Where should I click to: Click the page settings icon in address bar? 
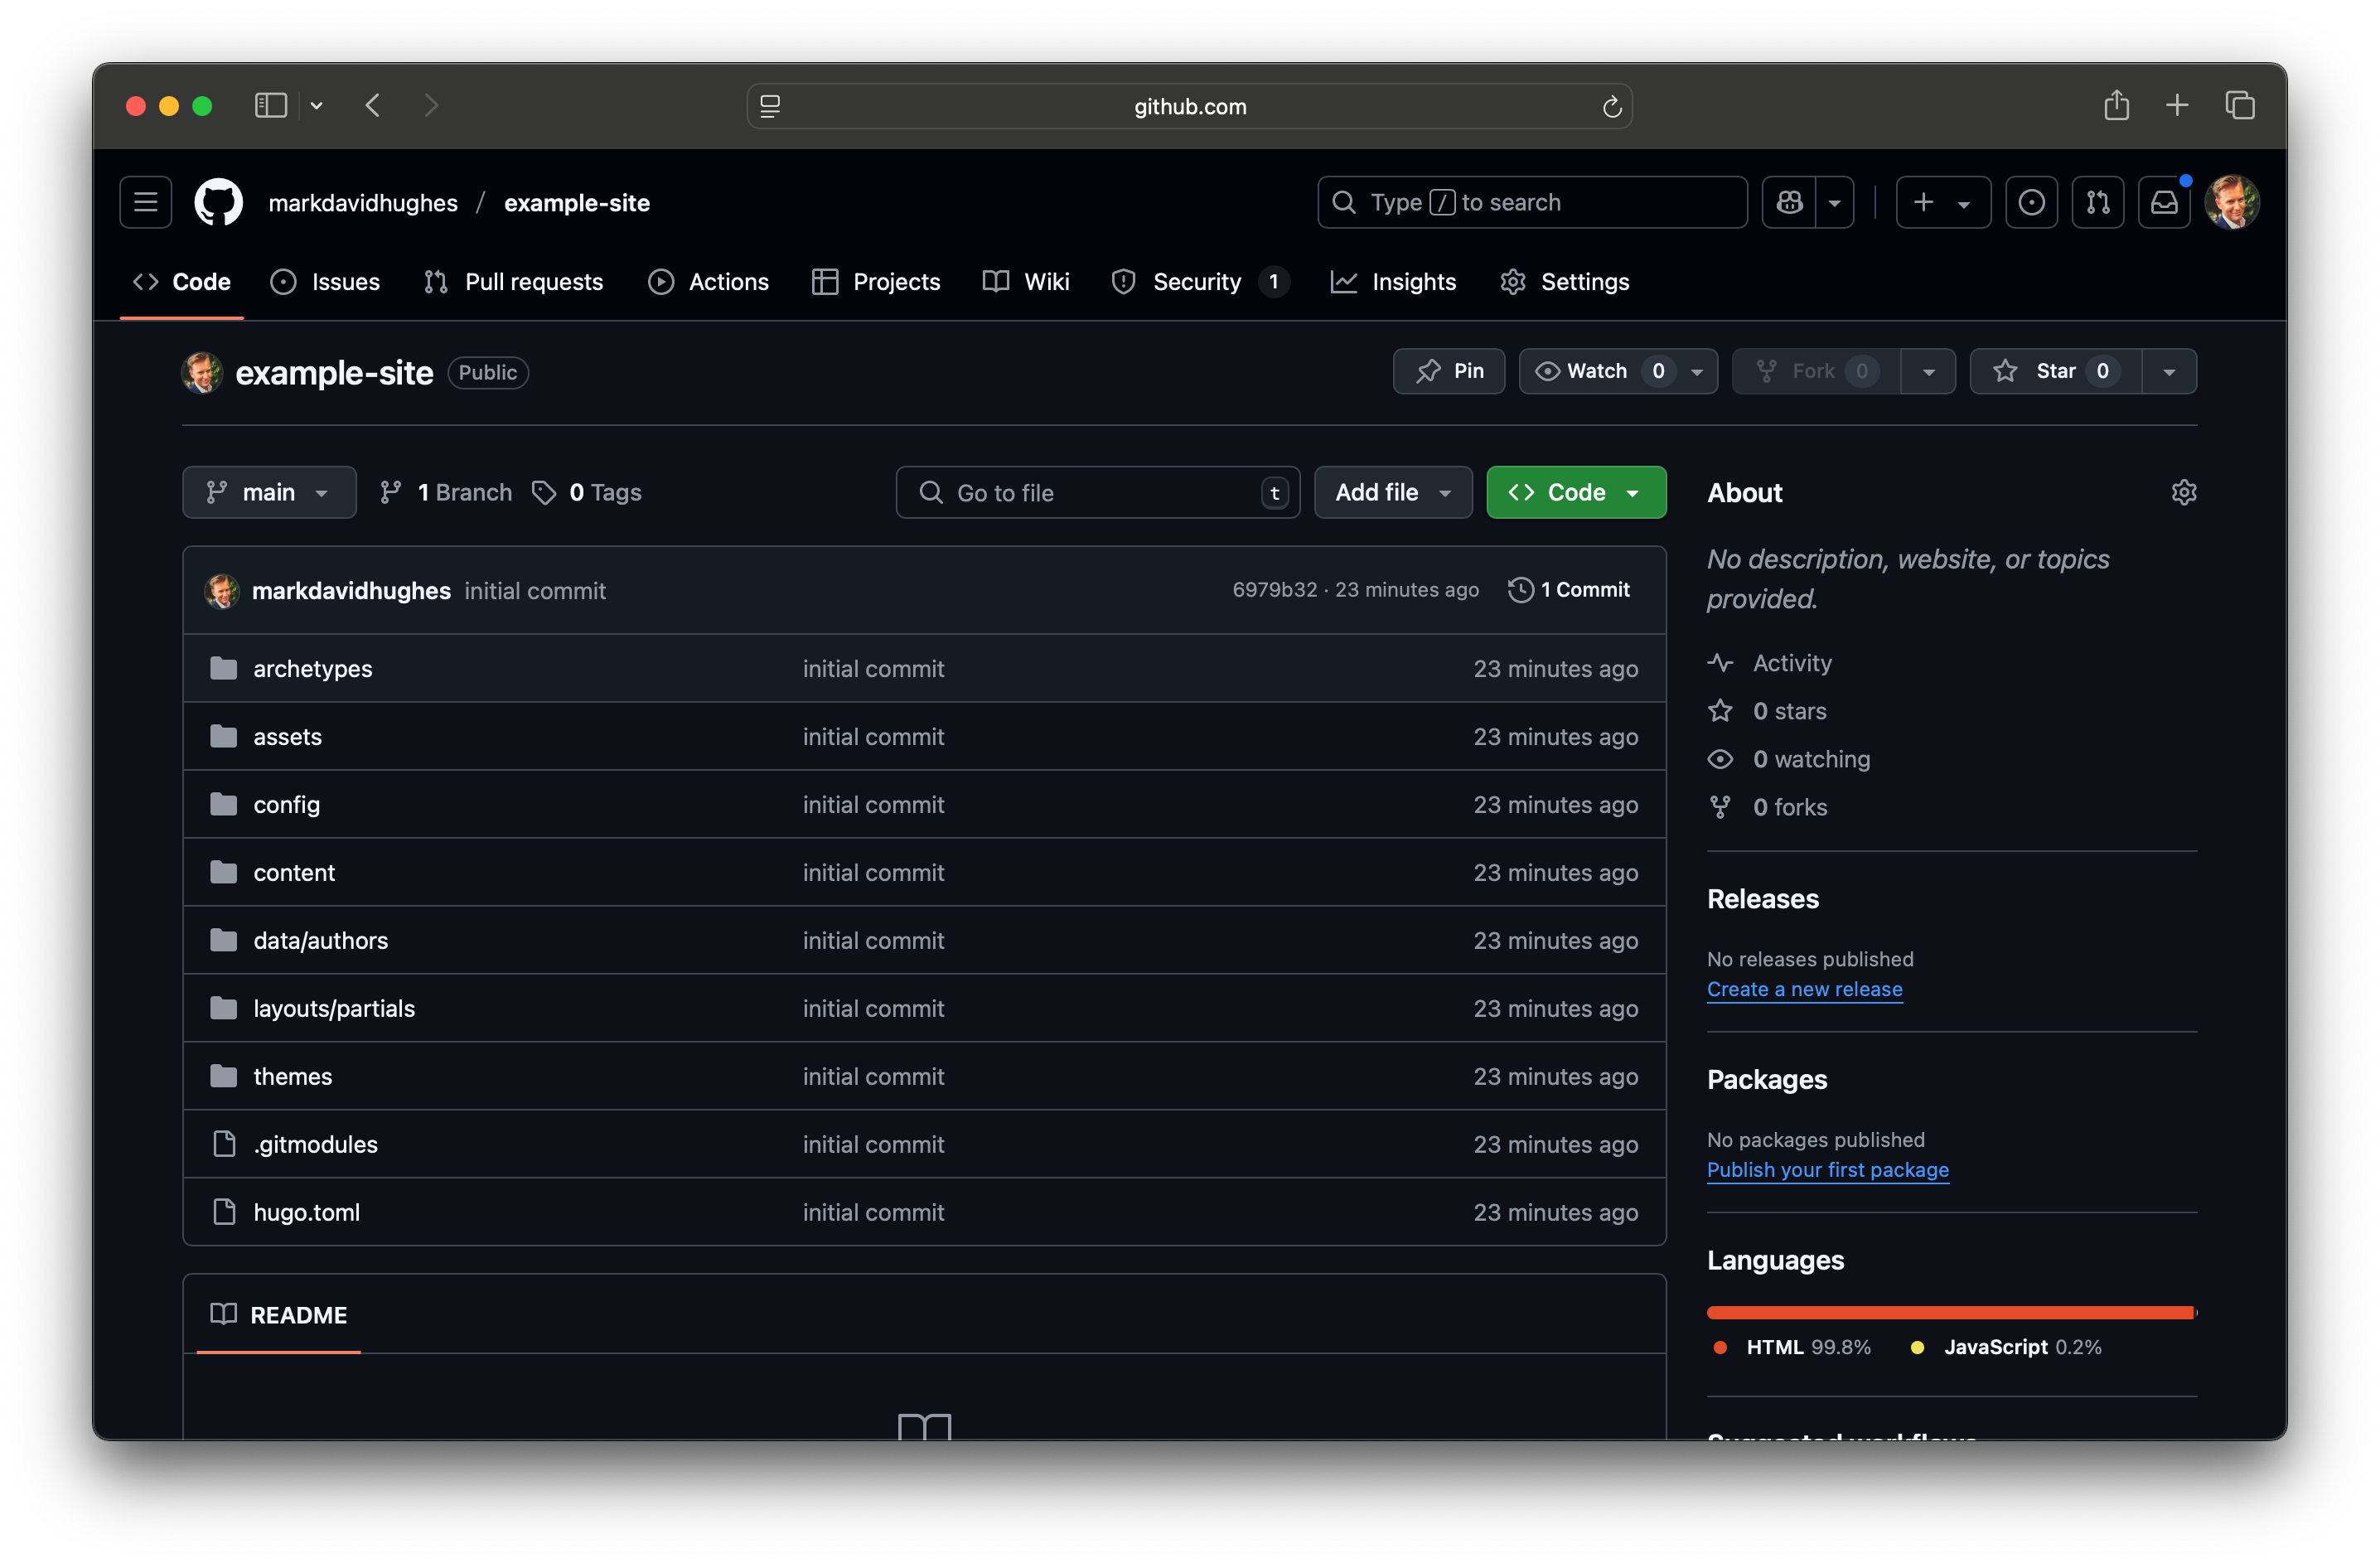click(x=770, y=106)
